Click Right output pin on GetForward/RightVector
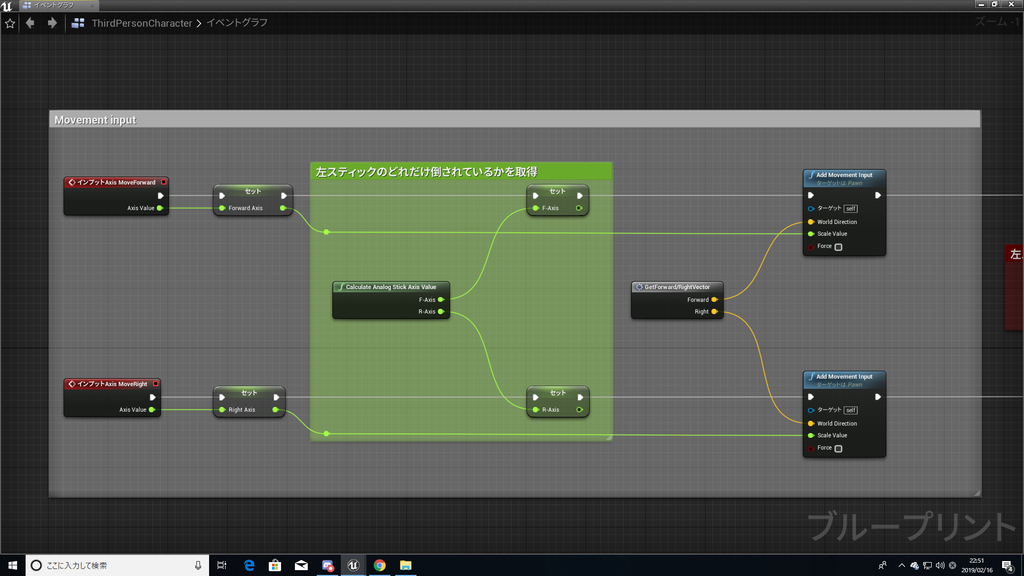Screen dimensions: 1024x576 714,312
